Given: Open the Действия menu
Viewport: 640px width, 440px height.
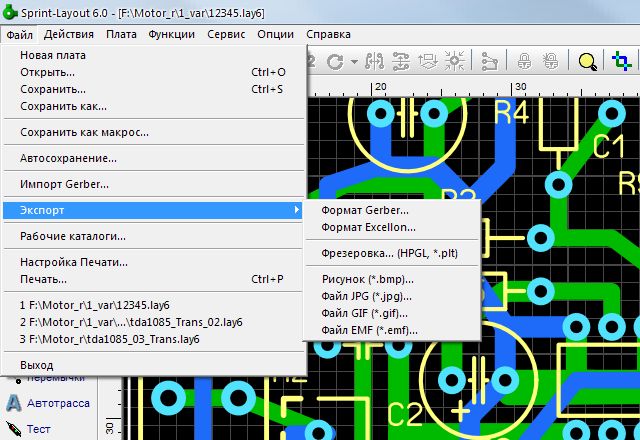Looking at the screenshot, I should [x=69, y=34].
